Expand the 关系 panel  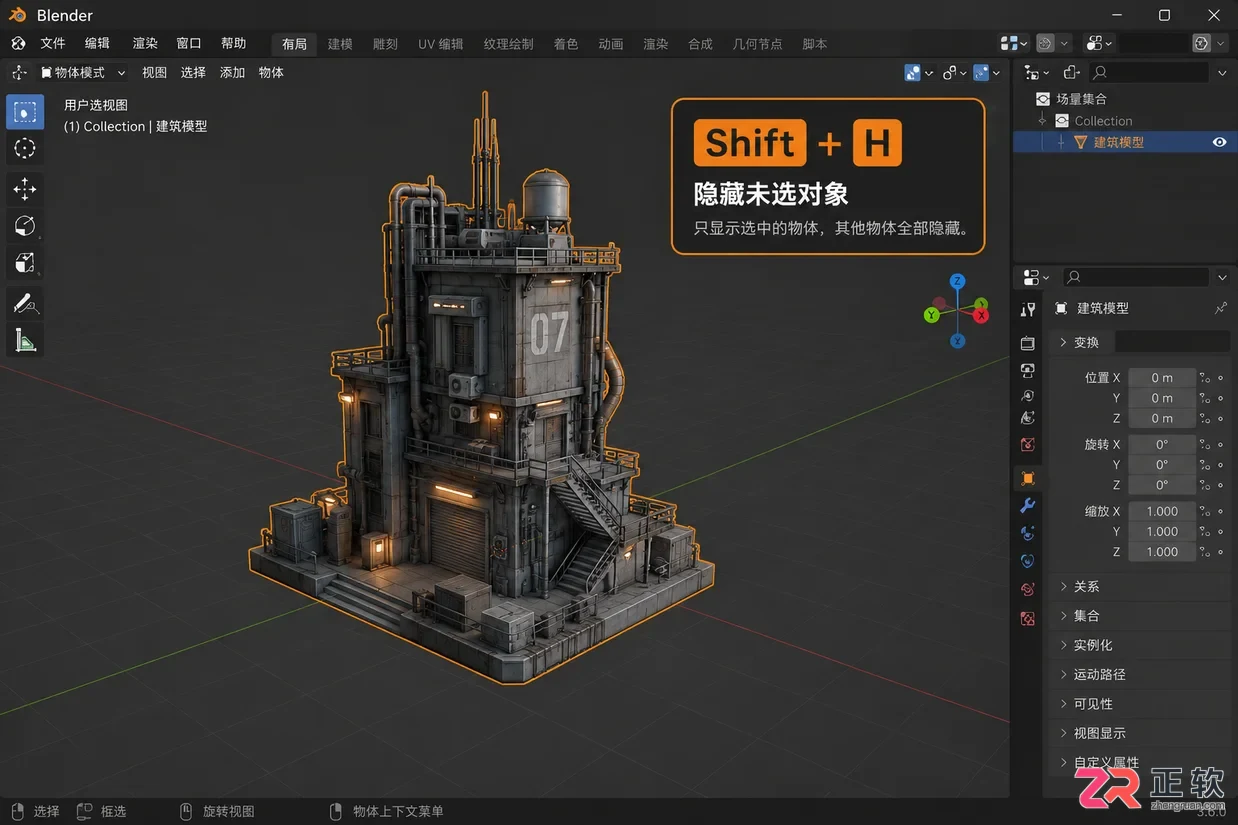coord(1142,587)
